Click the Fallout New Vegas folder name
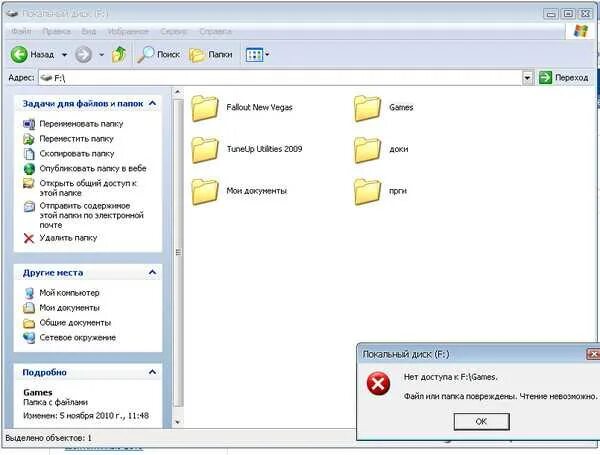This screenshot has width=600, height=455. tap(259, 107)
